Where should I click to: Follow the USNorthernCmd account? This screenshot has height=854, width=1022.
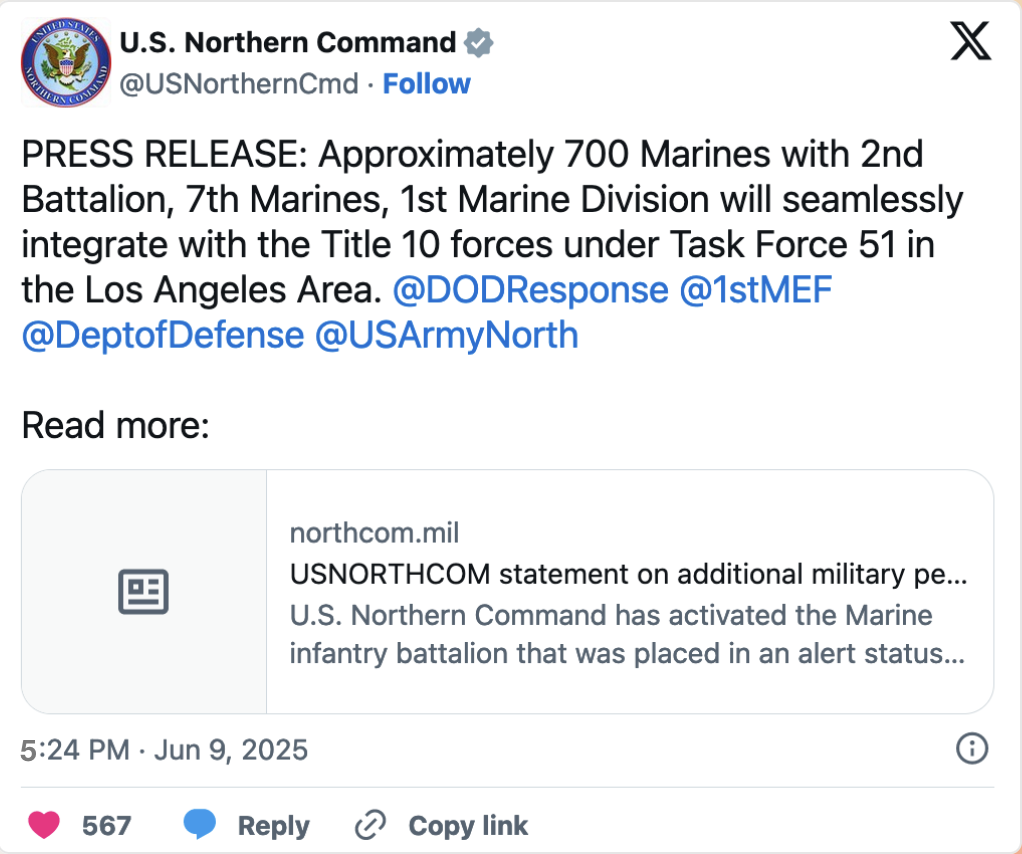click(x=426, y=83)
